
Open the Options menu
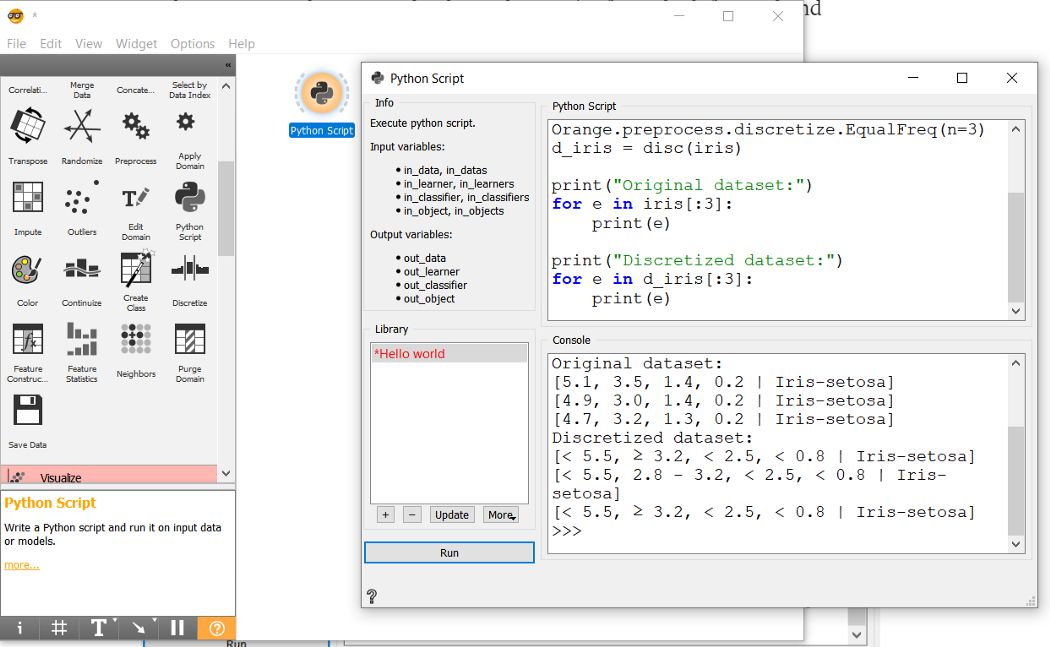tap(192, 43)
